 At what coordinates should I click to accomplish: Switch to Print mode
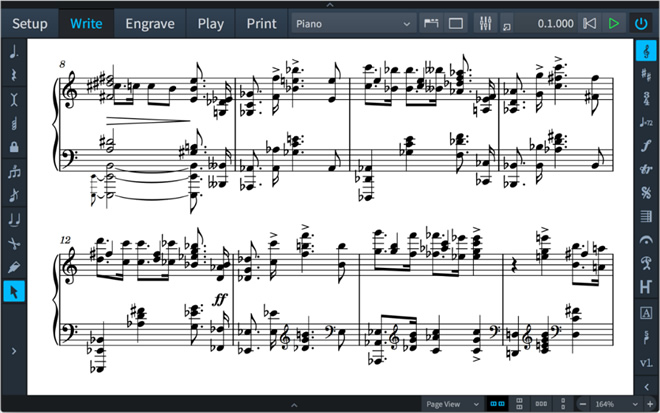point(261,24)
